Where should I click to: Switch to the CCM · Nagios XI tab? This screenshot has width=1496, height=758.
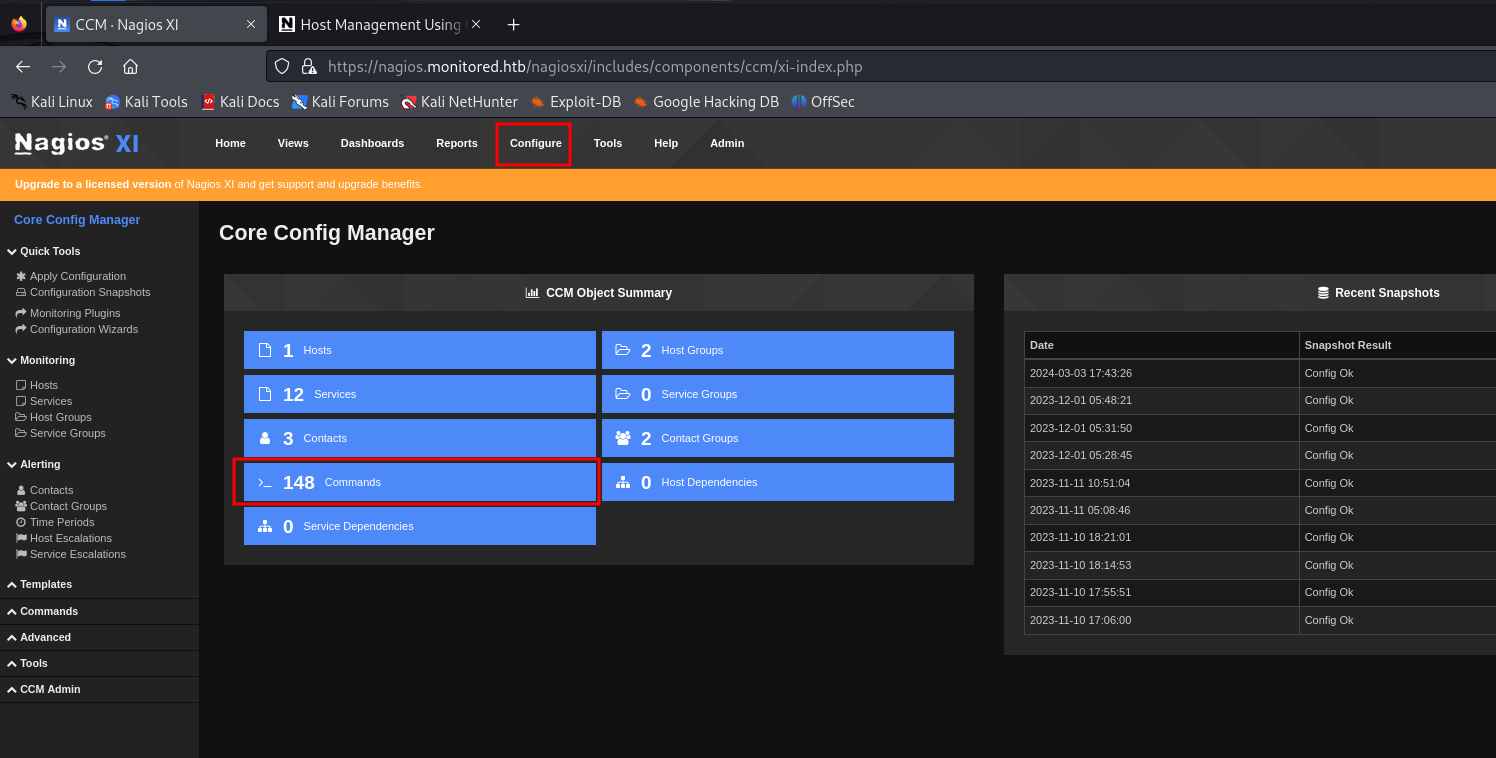[x=156, y=24]
